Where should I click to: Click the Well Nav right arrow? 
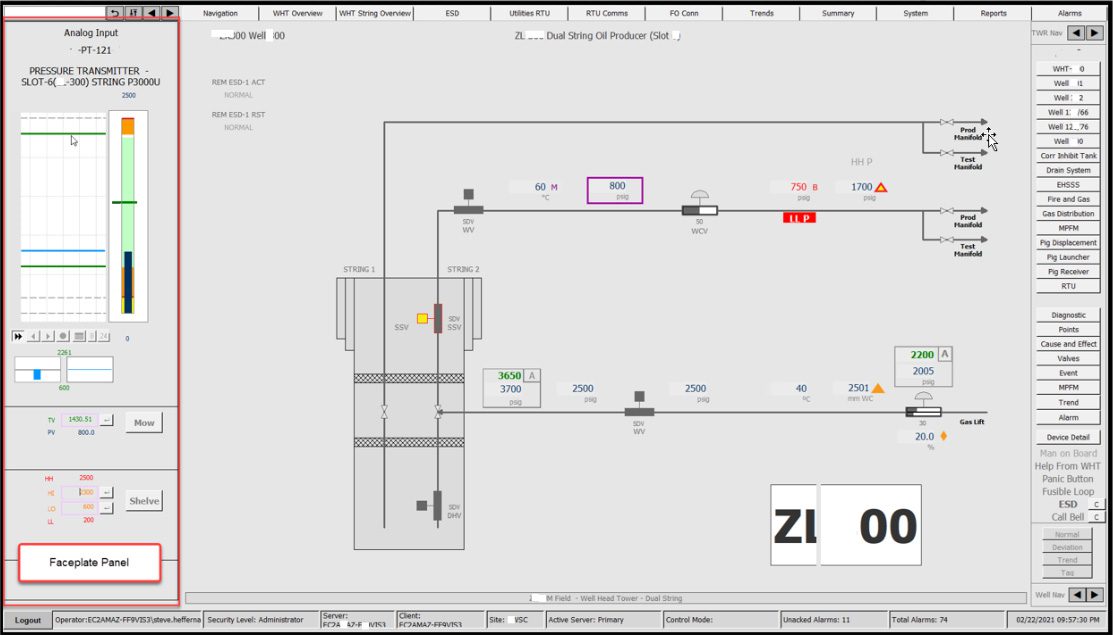pyautogui.click(x=1095, y=594)
